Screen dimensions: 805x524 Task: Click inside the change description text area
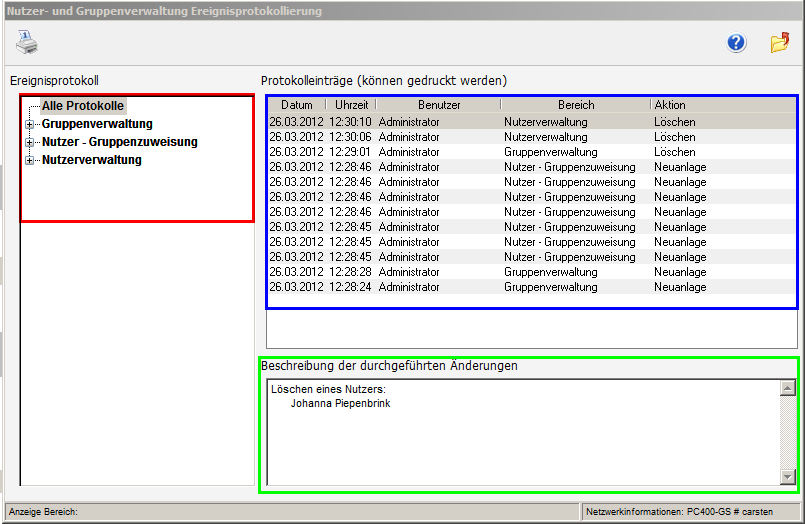point(520,440)
